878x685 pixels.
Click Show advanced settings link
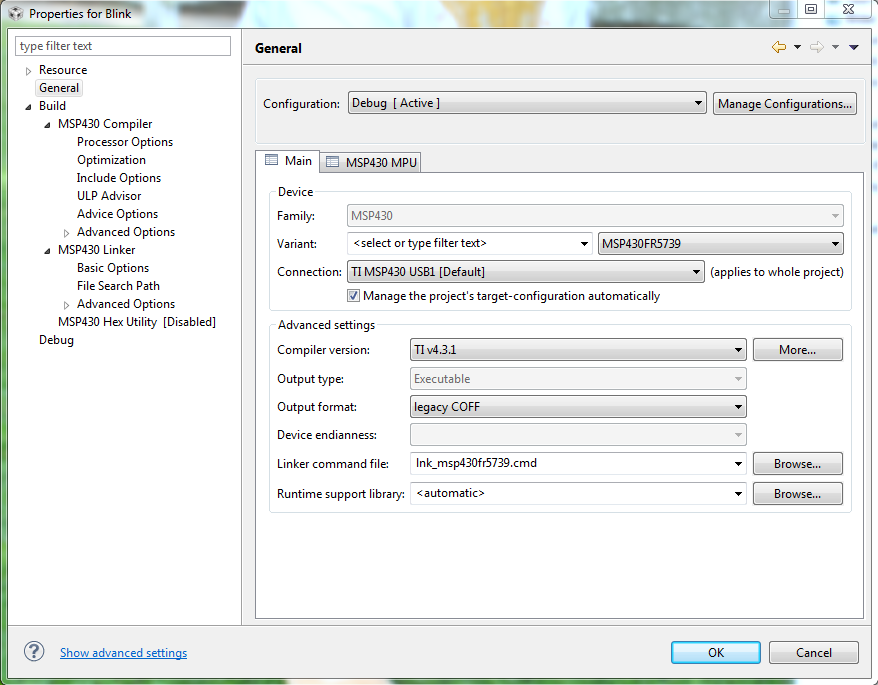(123, 653)
